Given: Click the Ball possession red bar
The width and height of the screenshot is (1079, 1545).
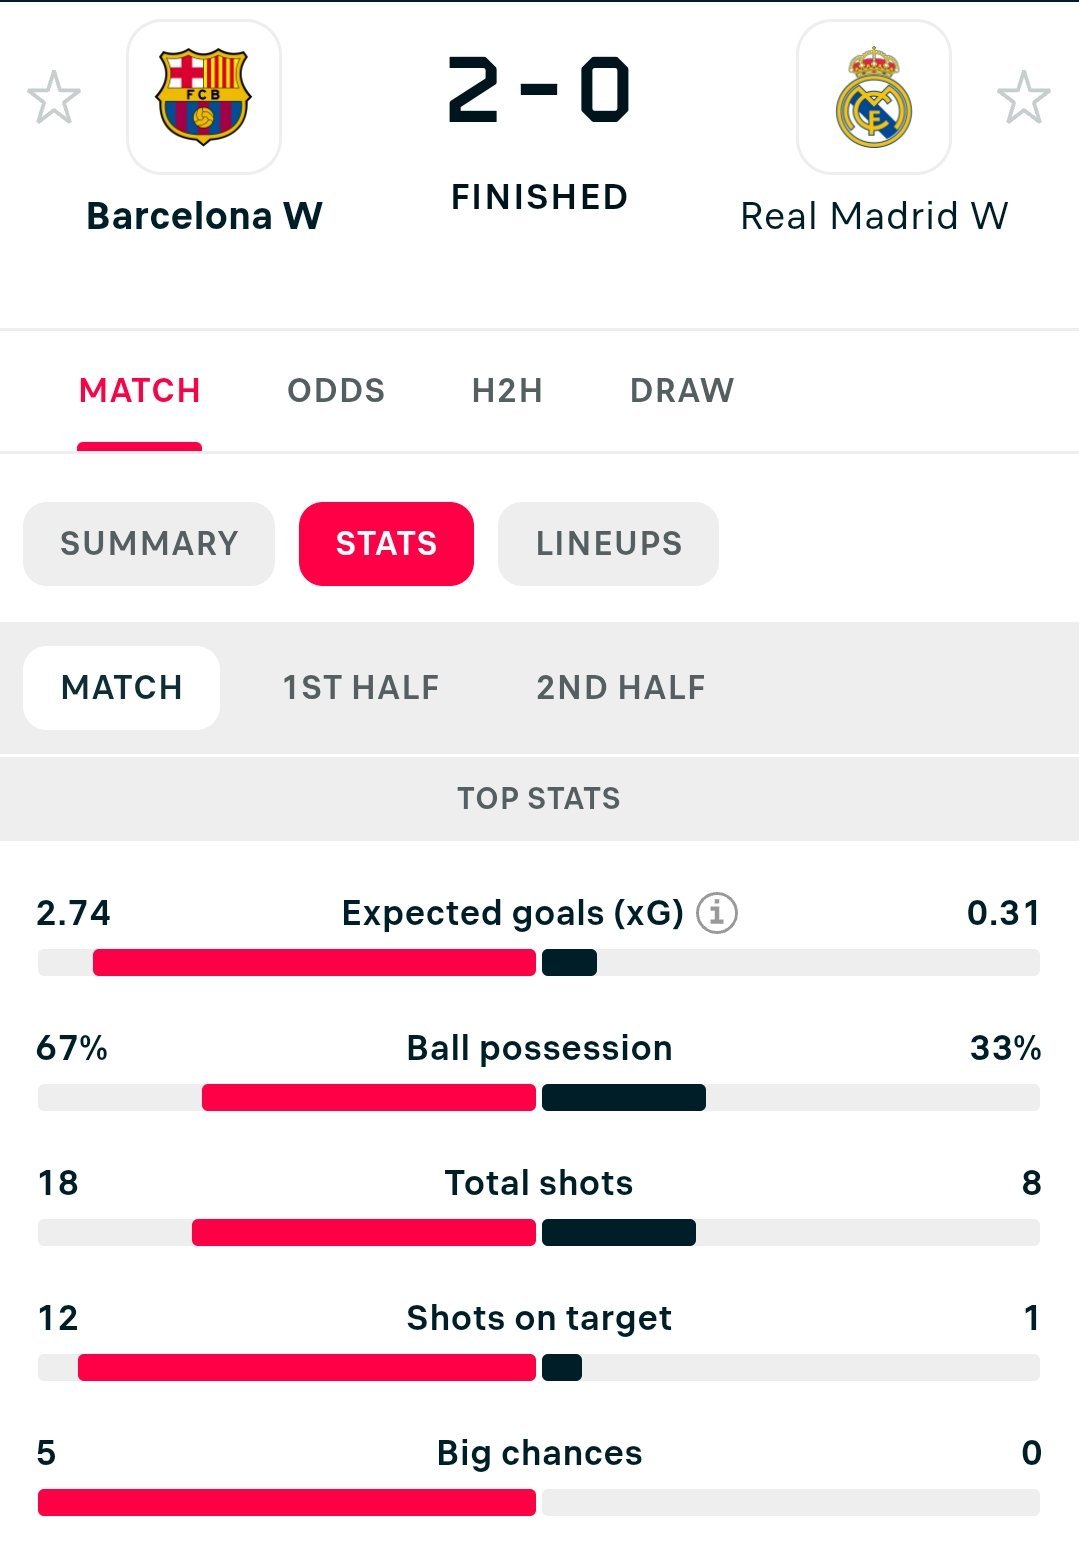Looking at the screenshot, I should pyautogui.click(x=368, y=1098).
